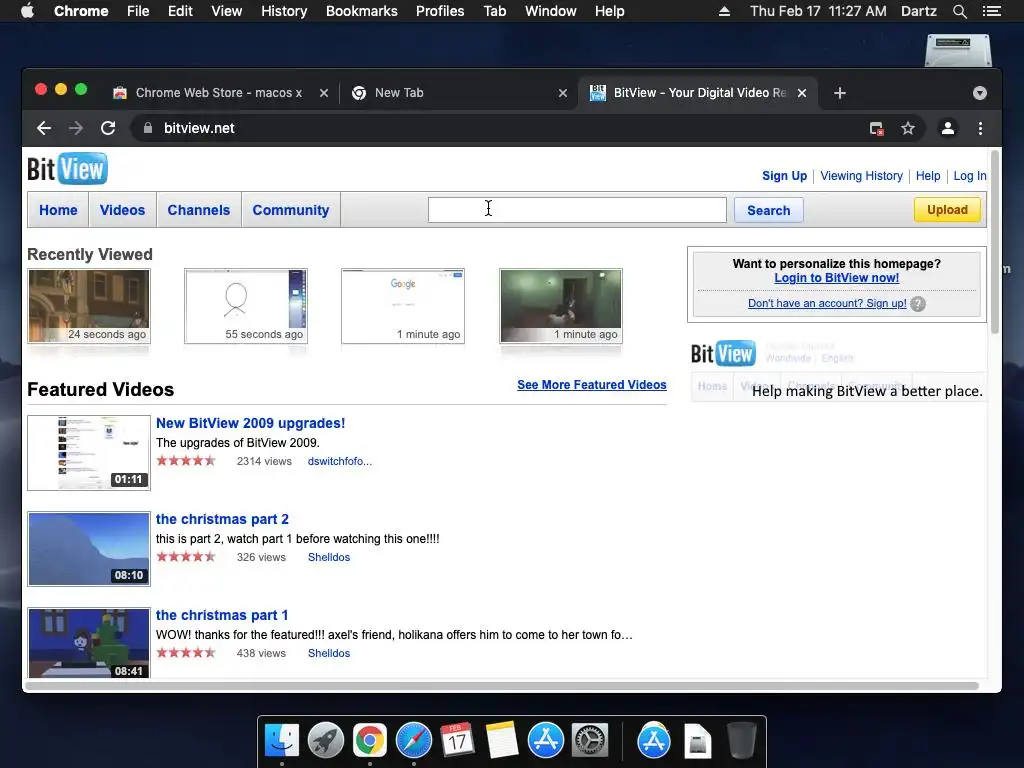1024x768 pixels.
Task: Click the 01:11 BitView upgrades video thumbnail
Action: pos(89,453)
